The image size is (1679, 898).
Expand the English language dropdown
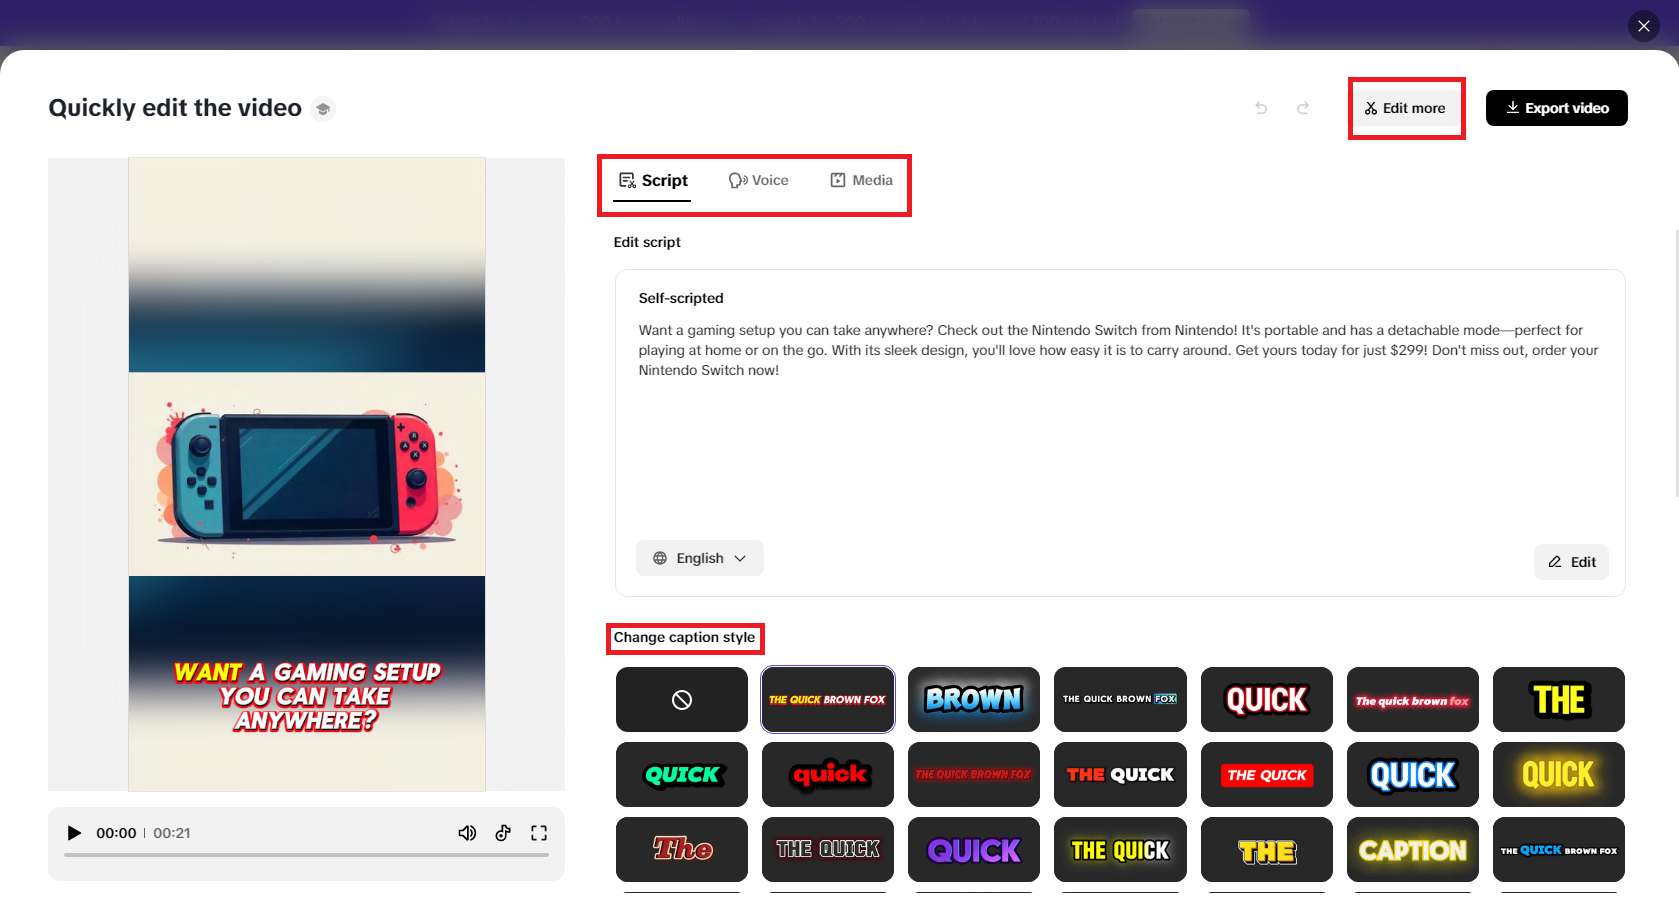click(700, 558)
